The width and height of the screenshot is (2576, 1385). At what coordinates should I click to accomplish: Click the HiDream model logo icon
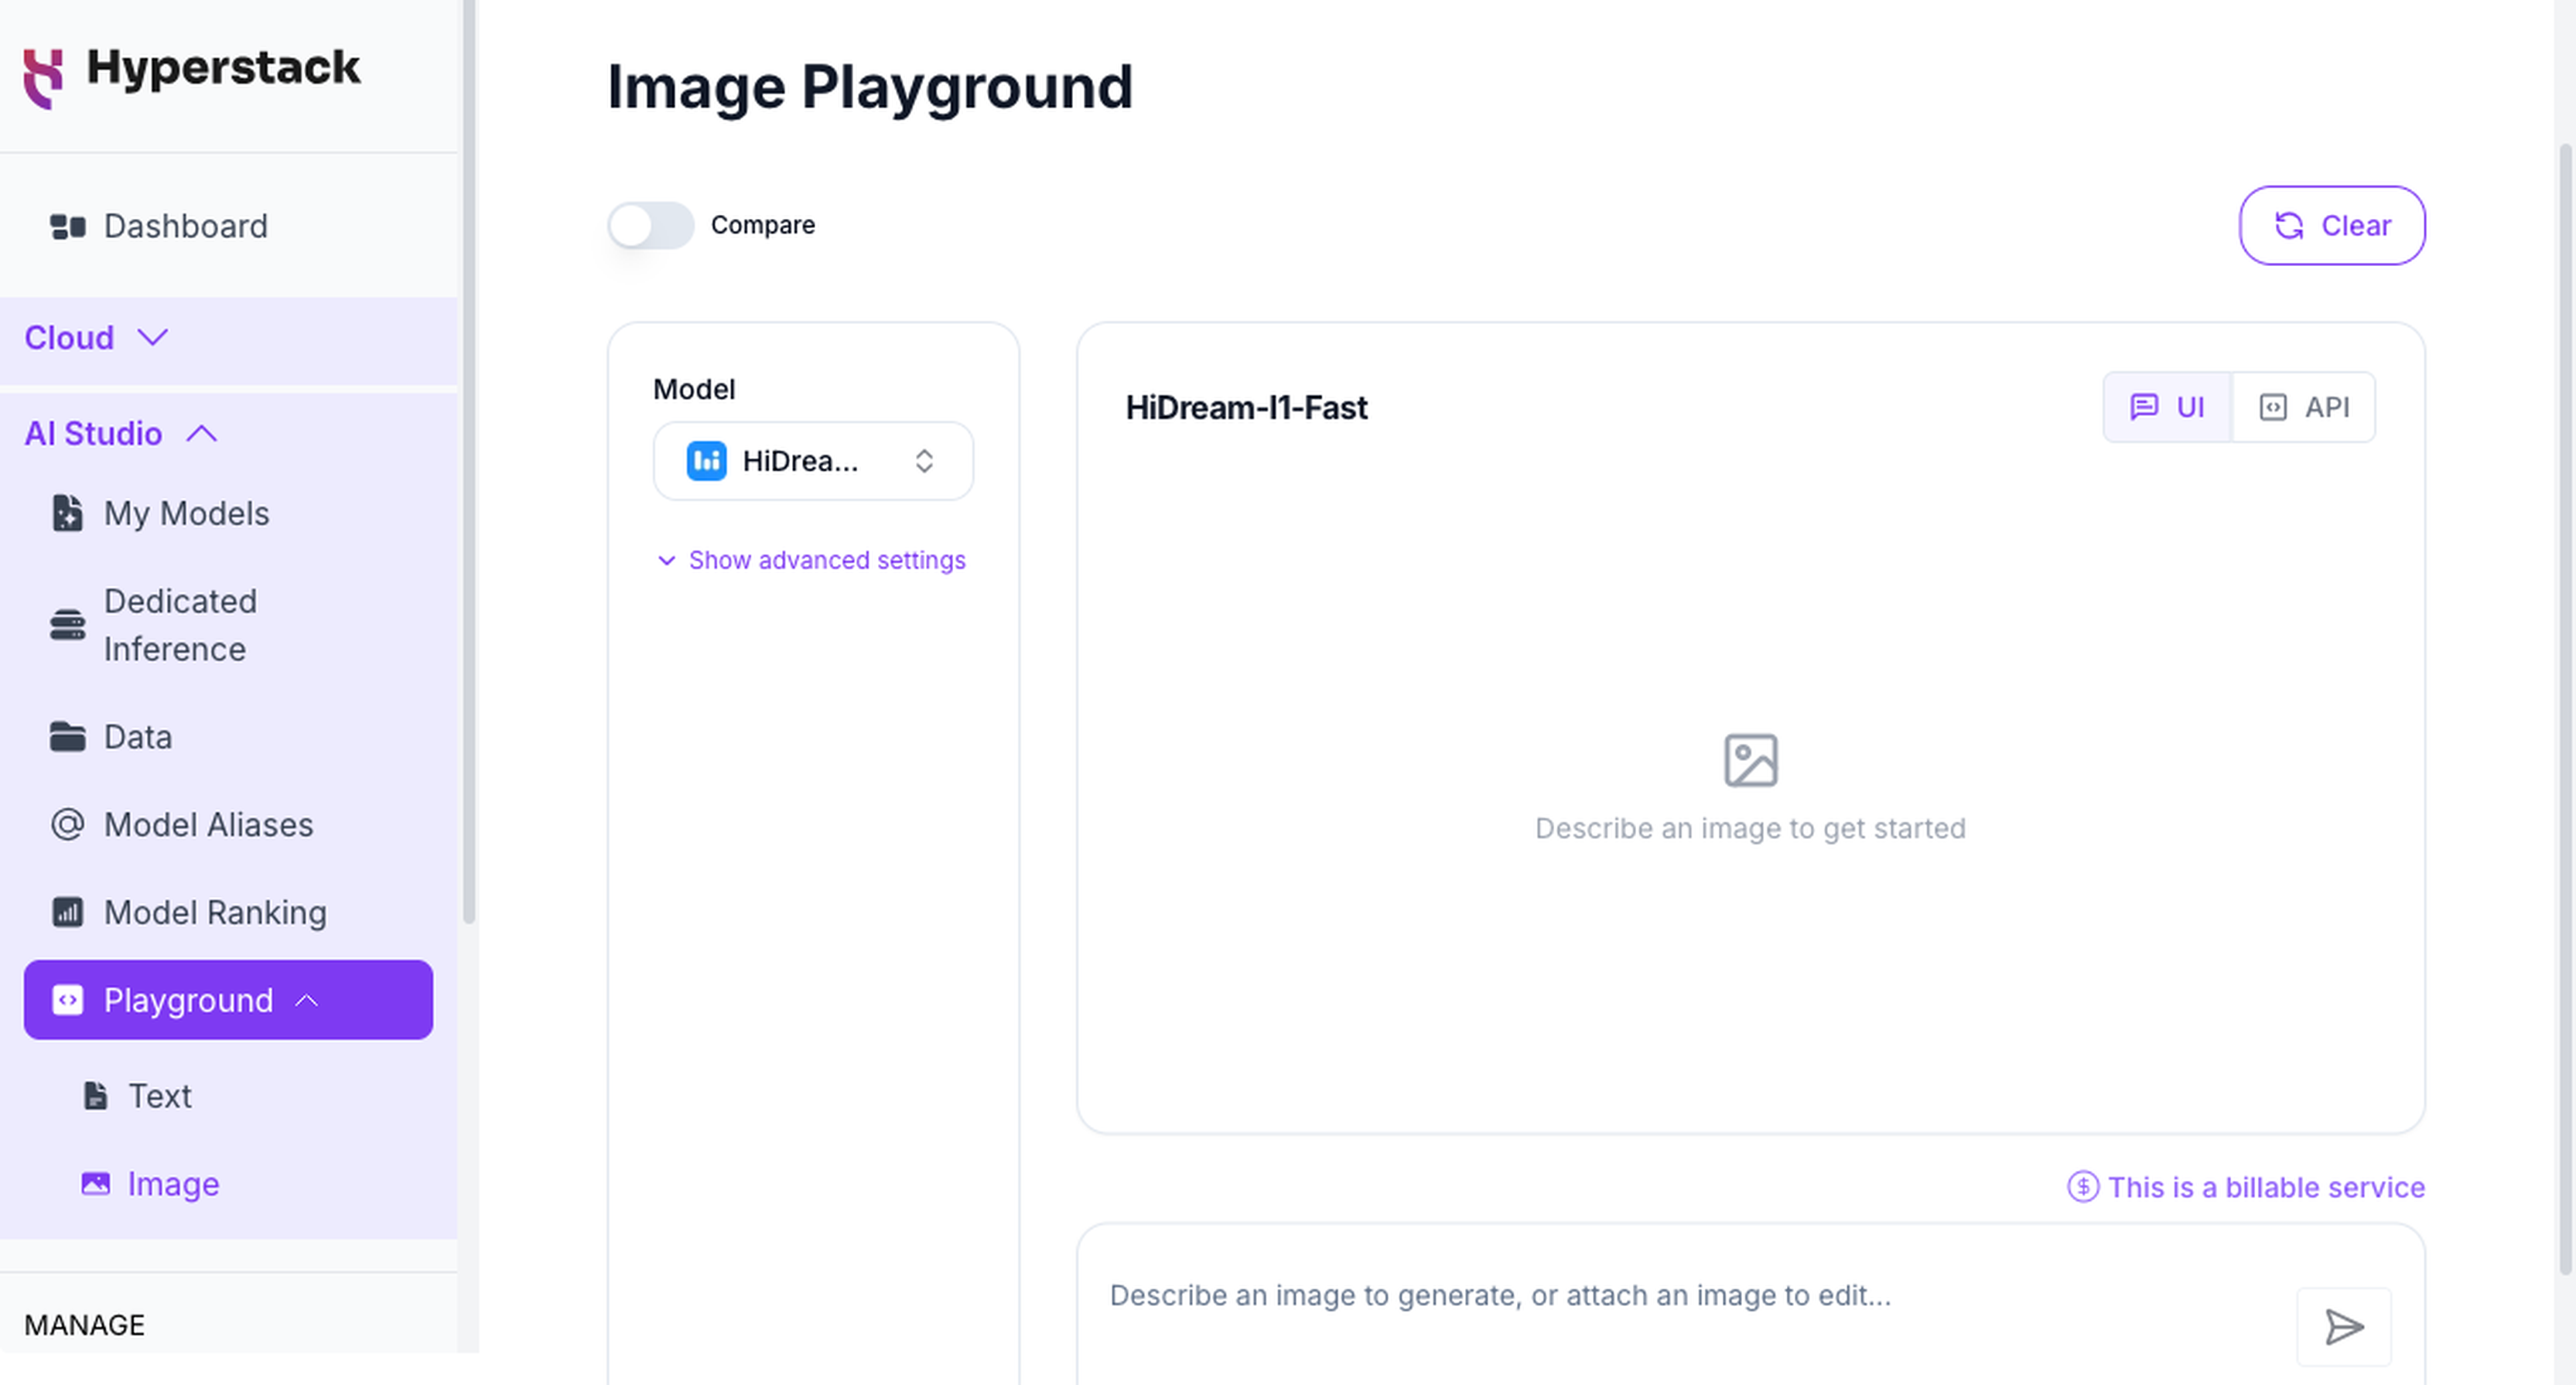[706, 461]
